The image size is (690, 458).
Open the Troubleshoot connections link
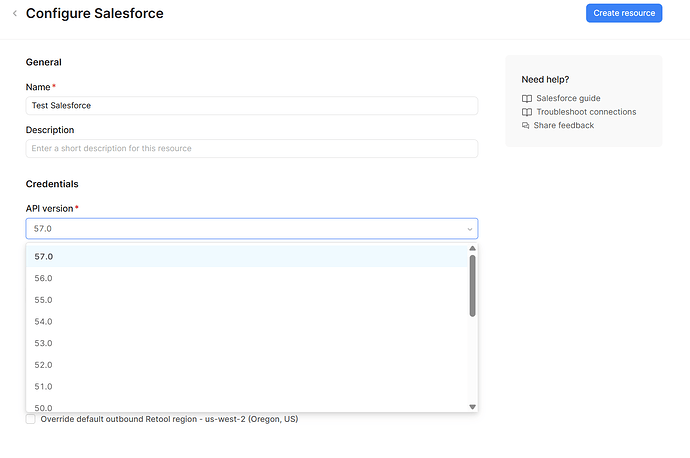pos(586,112)
